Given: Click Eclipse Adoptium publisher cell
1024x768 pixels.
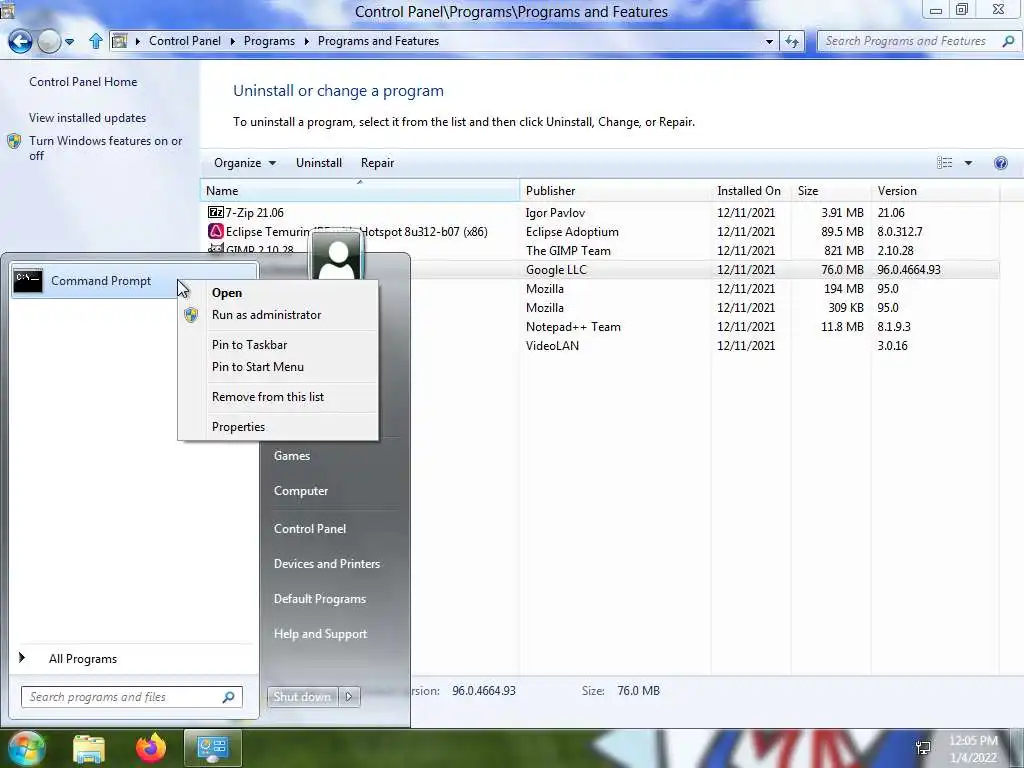Looking at the screenshot, I should [x=572, y=232].
